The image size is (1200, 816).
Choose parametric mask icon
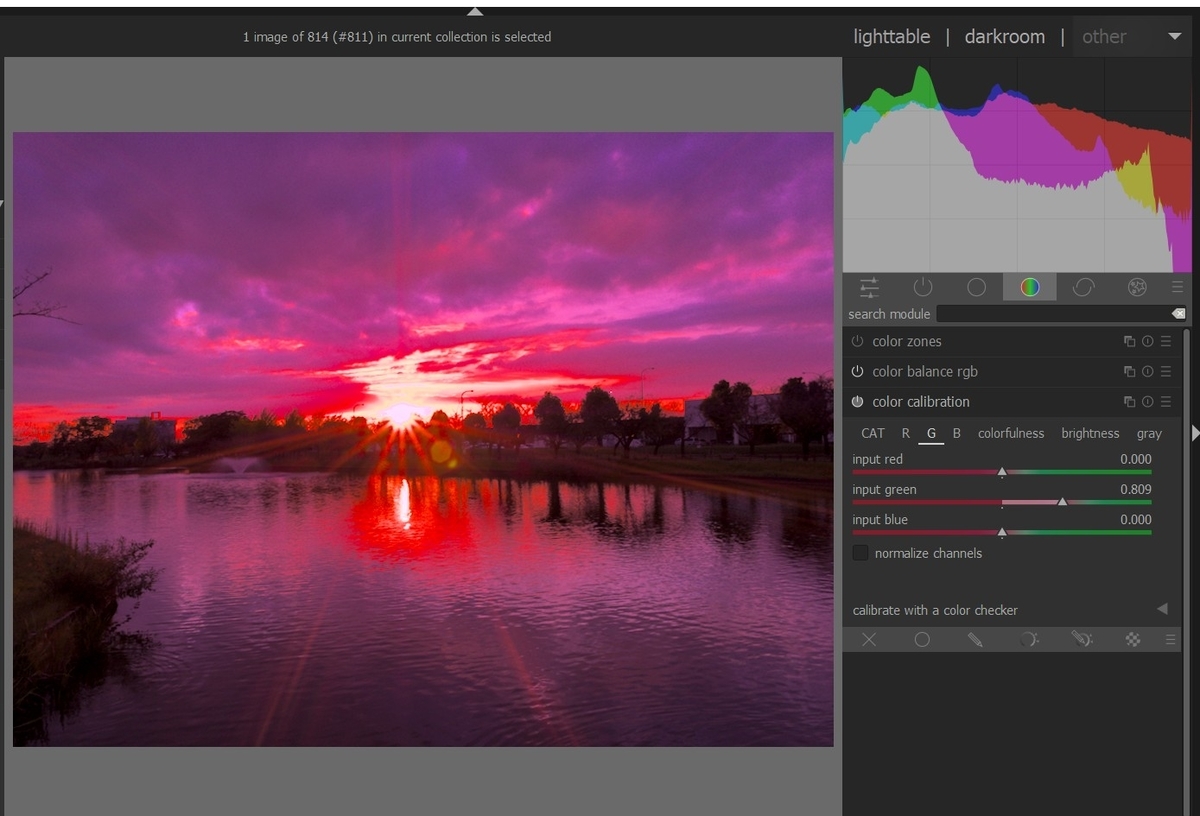pos(1029,639)
